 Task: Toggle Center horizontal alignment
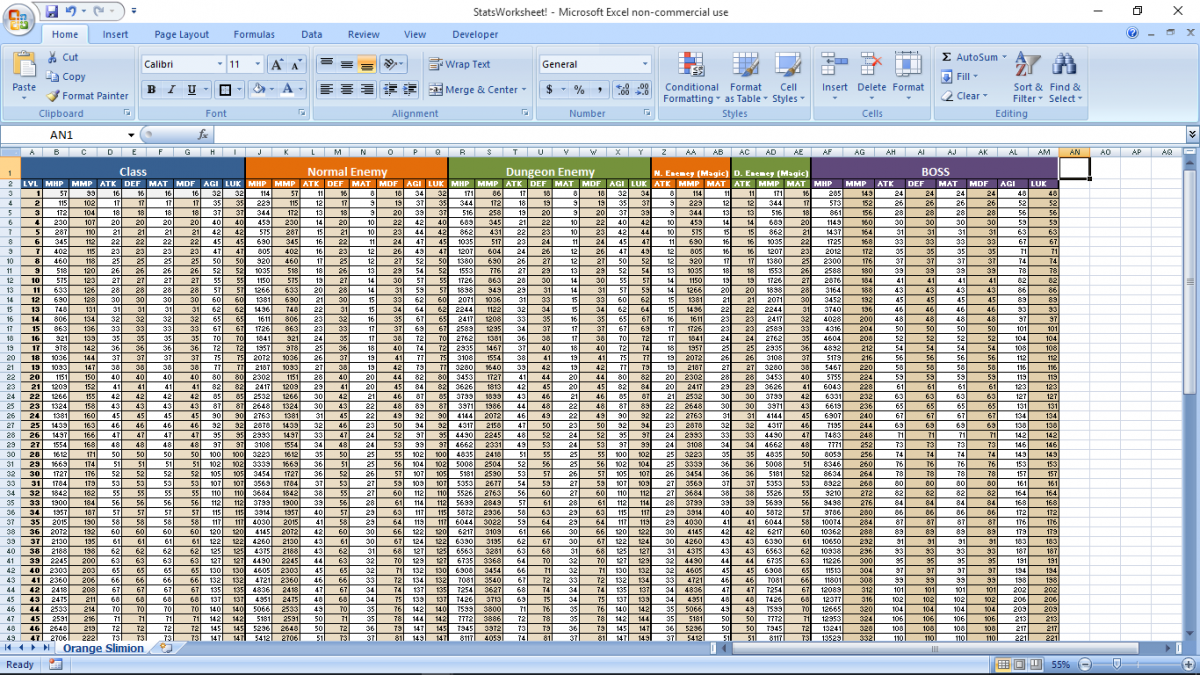pos(346,90)
